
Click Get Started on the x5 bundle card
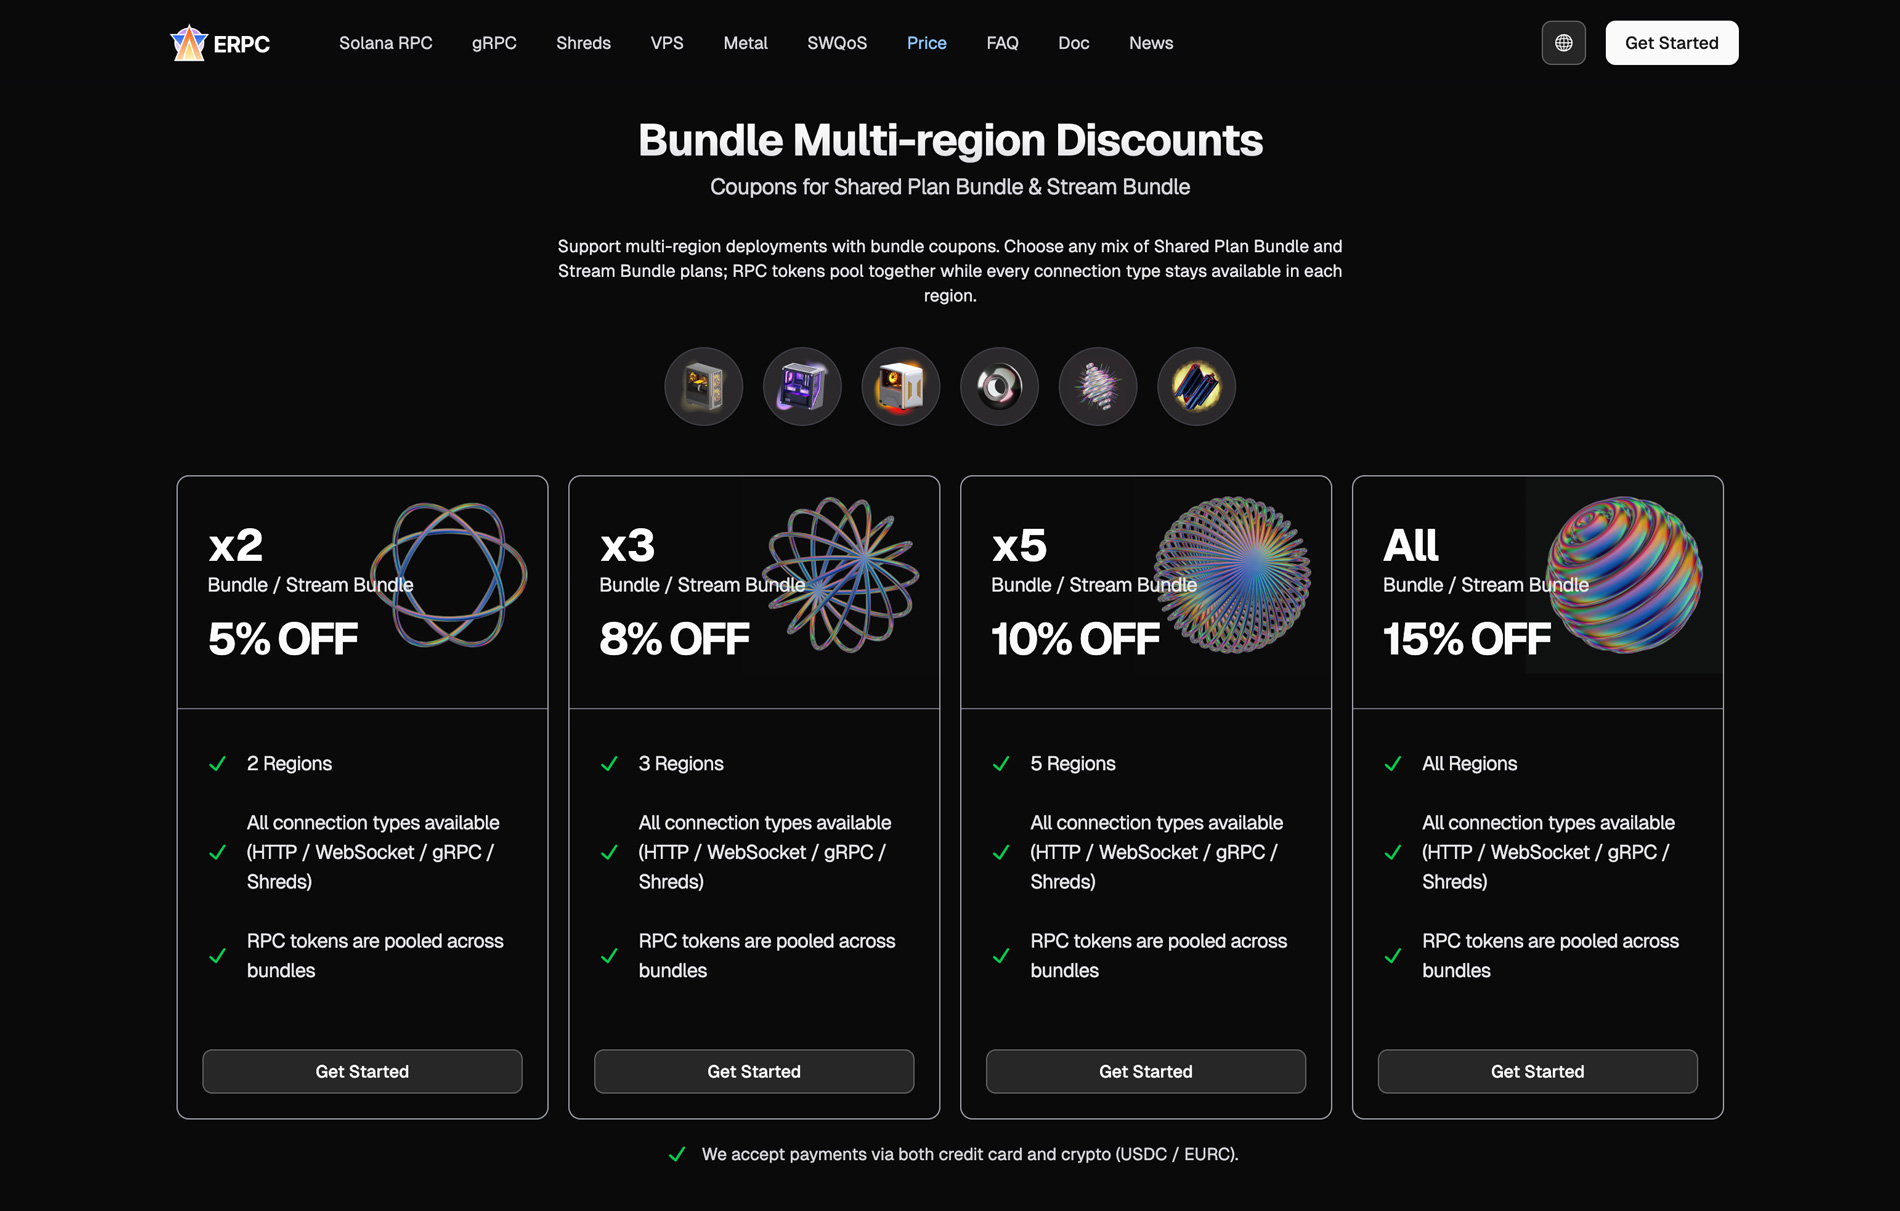click(x=1145, y=1071)
